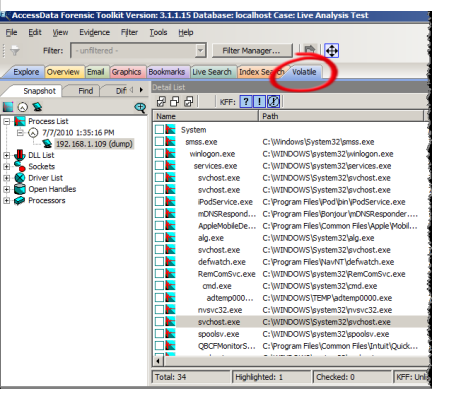The width and height of the screenshot is (474, 394).
Task: Click the process icon beside alg.exe
Action: point(171,237)
